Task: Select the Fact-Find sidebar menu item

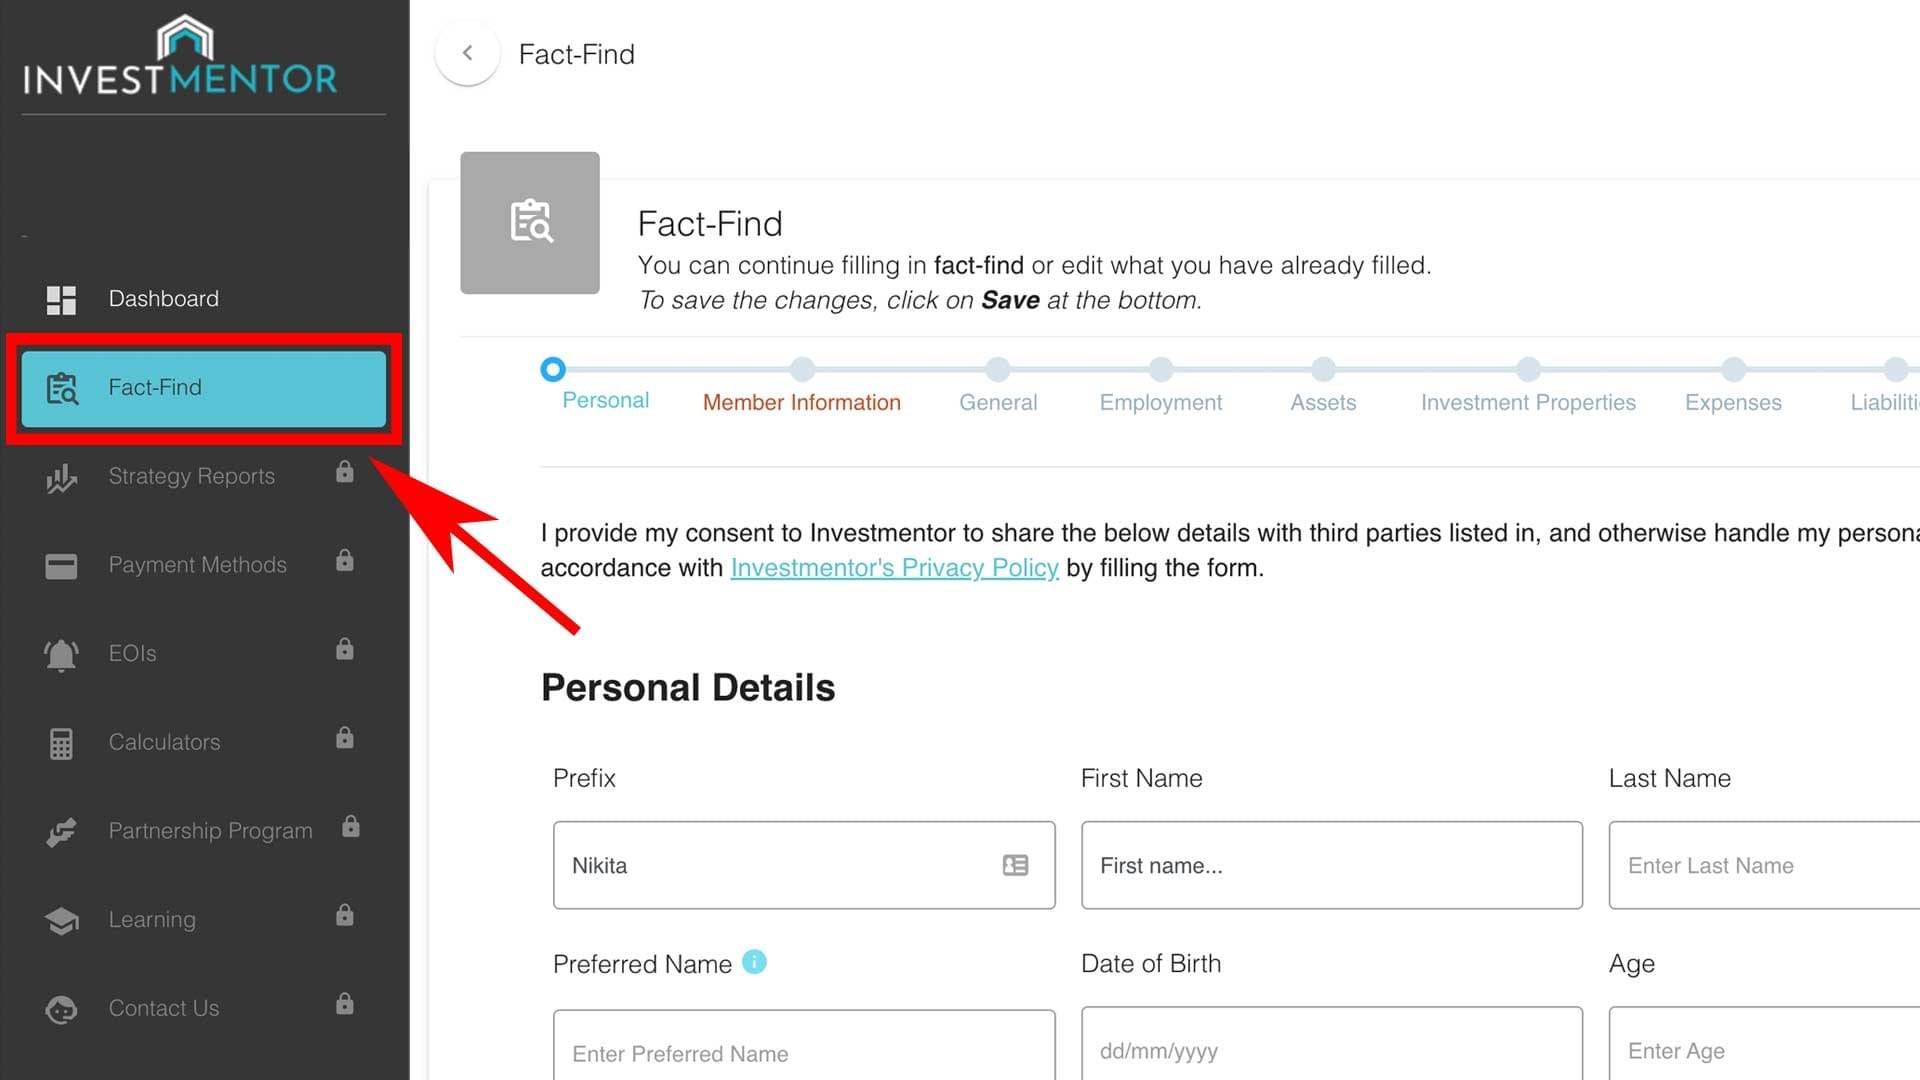Action: click(x=204, y=388)
